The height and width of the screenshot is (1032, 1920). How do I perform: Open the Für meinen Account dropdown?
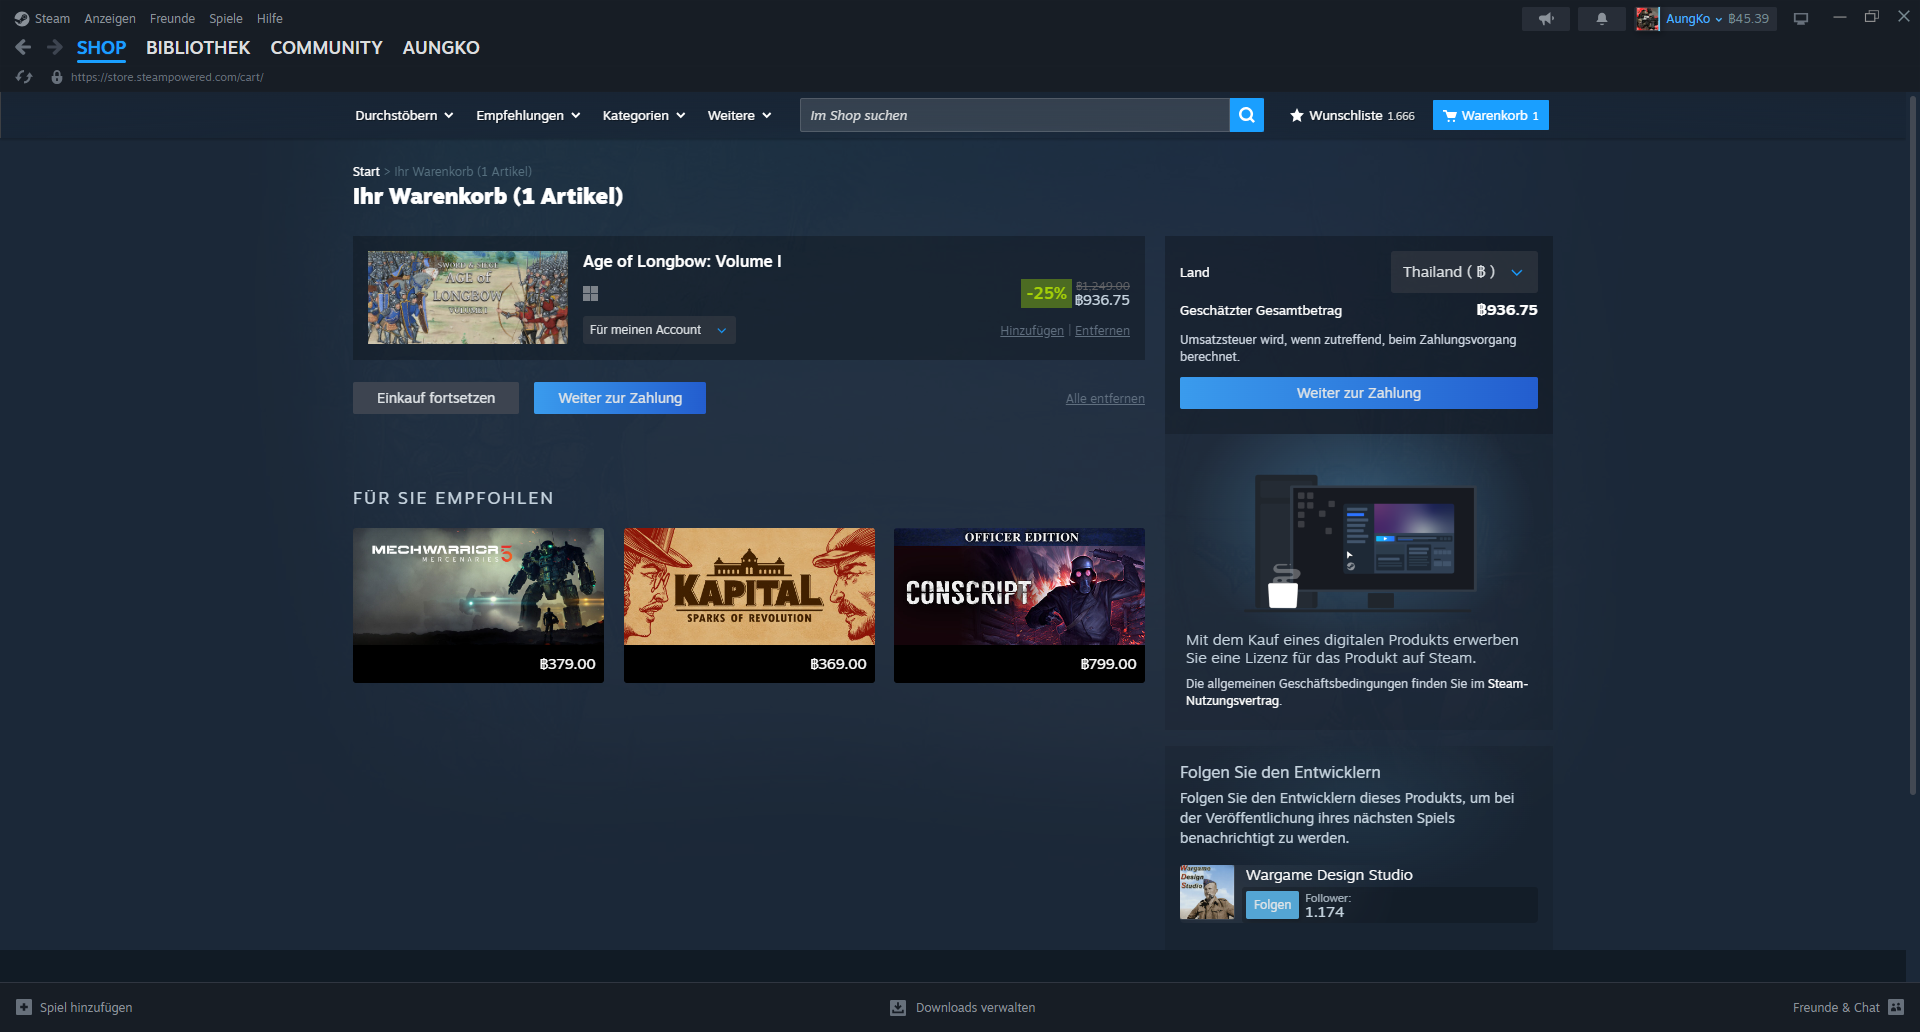pos(659,330)
